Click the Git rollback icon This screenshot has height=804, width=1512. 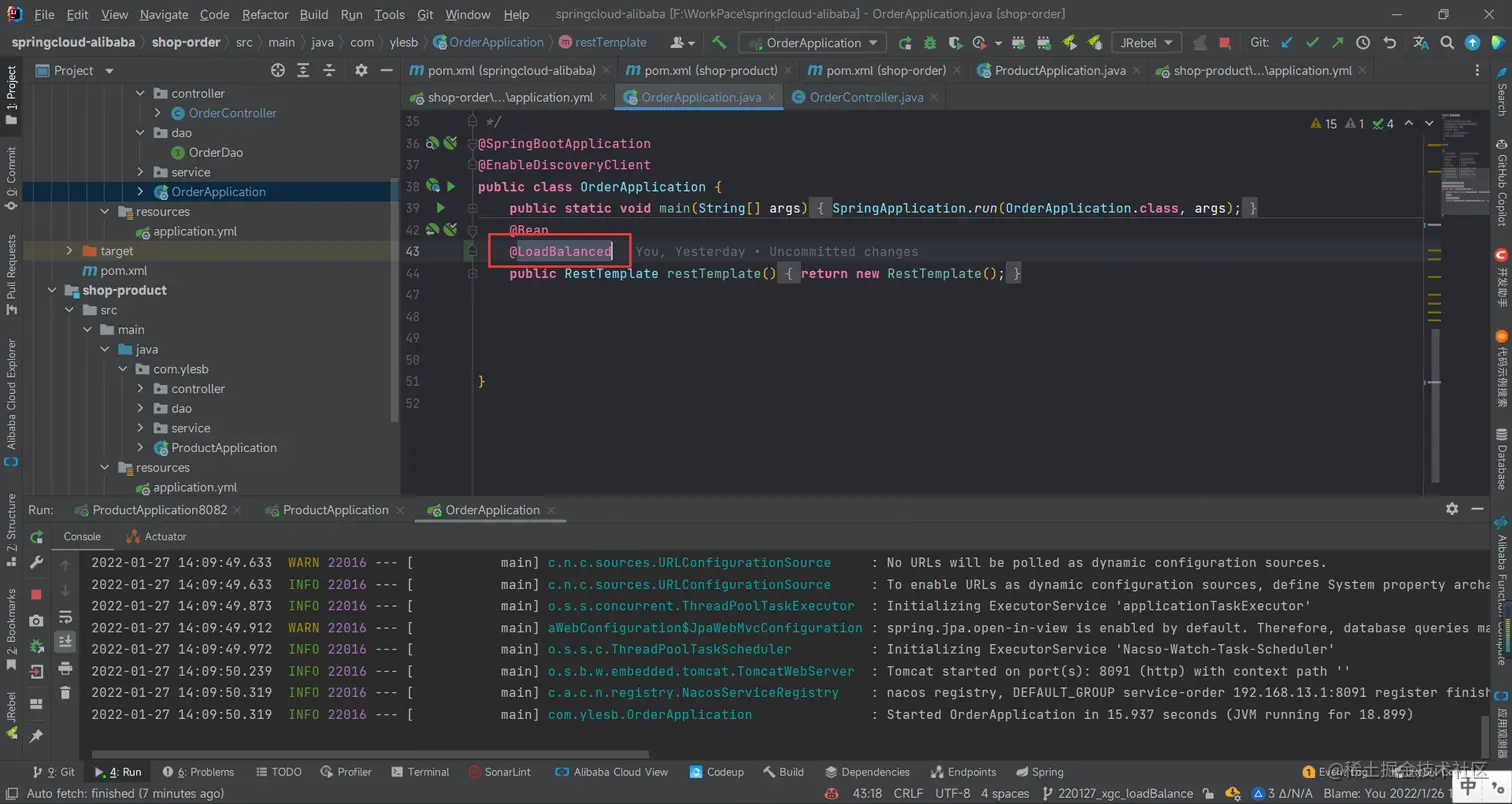pyautogui.click(x=1389, y=43)
